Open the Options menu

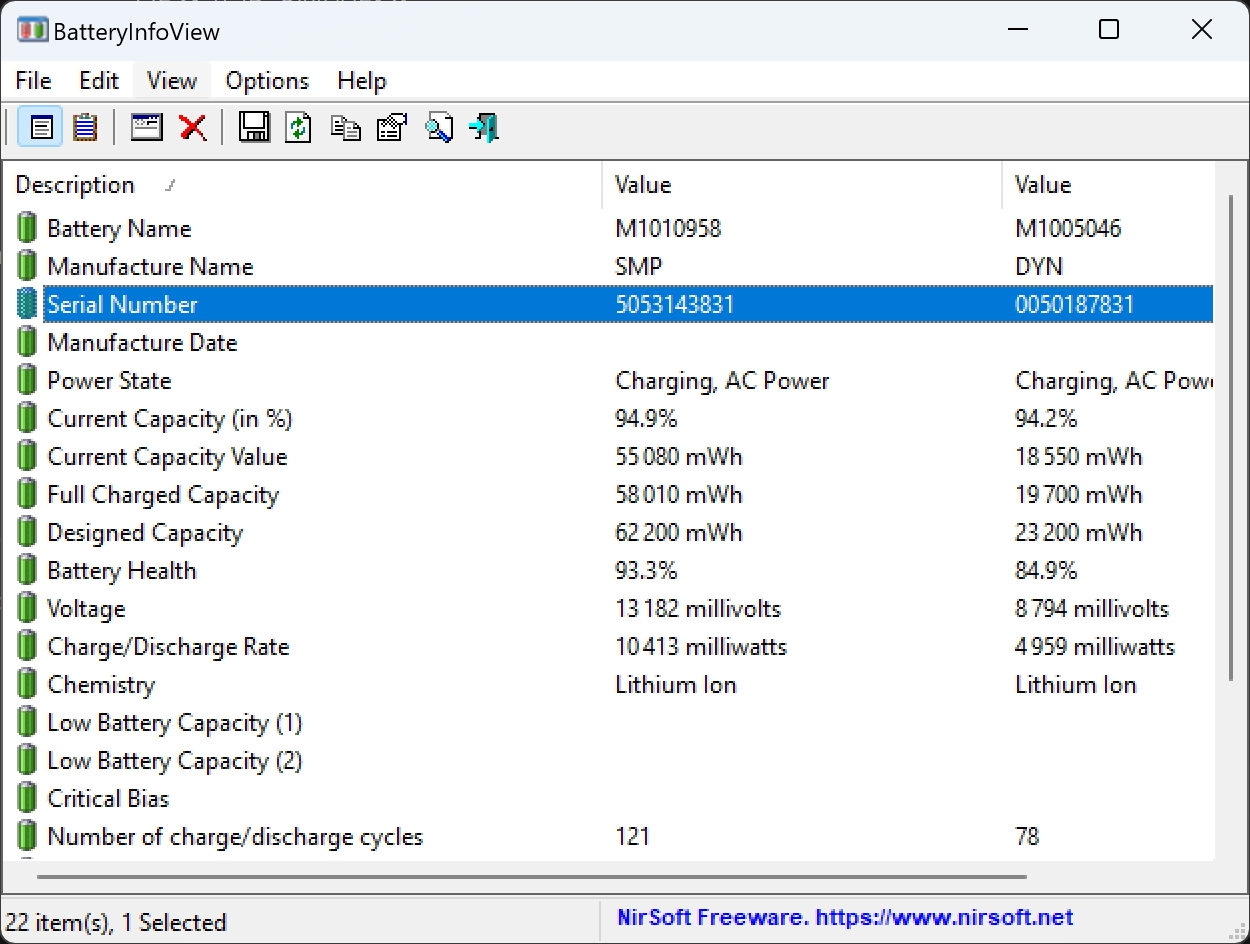pos(267,81)
